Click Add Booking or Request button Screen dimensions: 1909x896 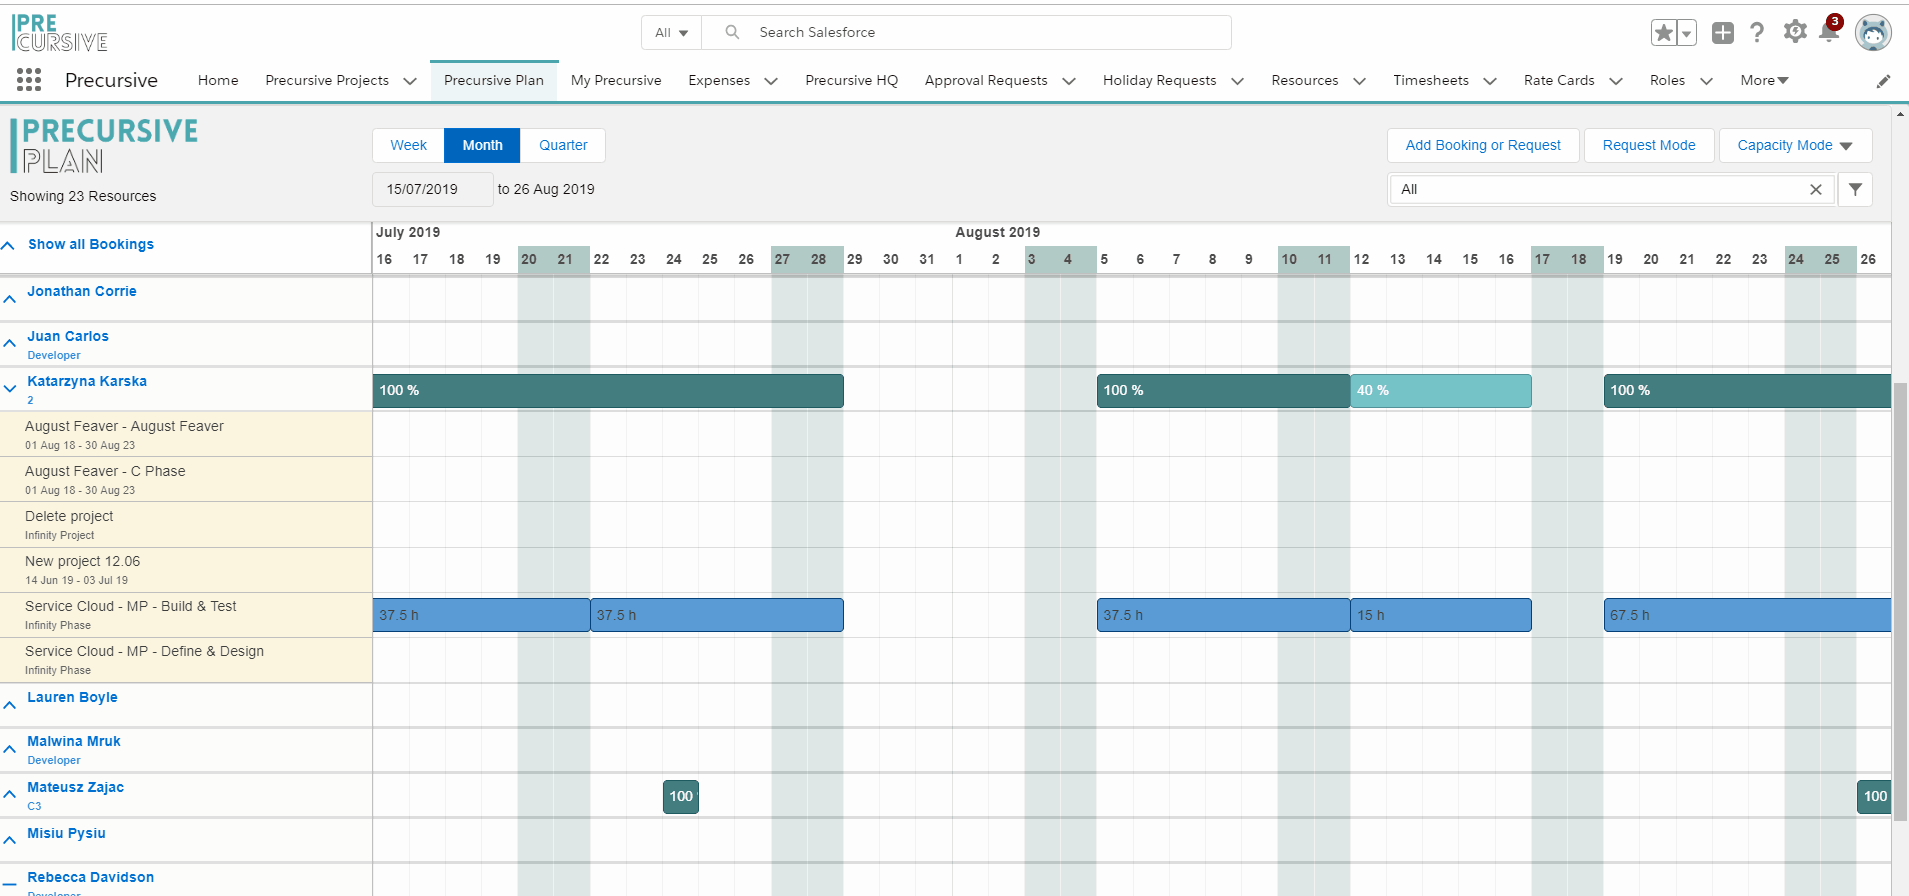[x=1483, y=145]
